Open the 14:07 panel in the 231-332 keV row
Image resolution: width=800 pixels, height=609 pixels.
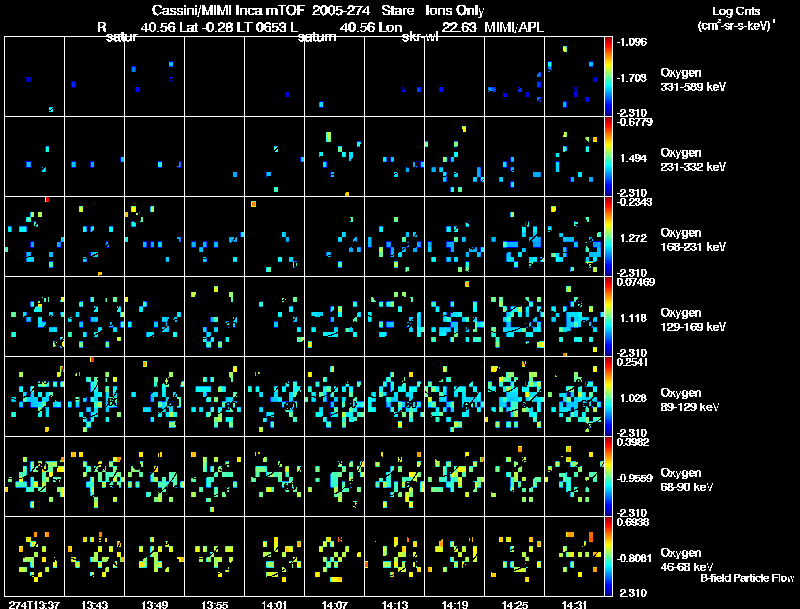[334, 156]
